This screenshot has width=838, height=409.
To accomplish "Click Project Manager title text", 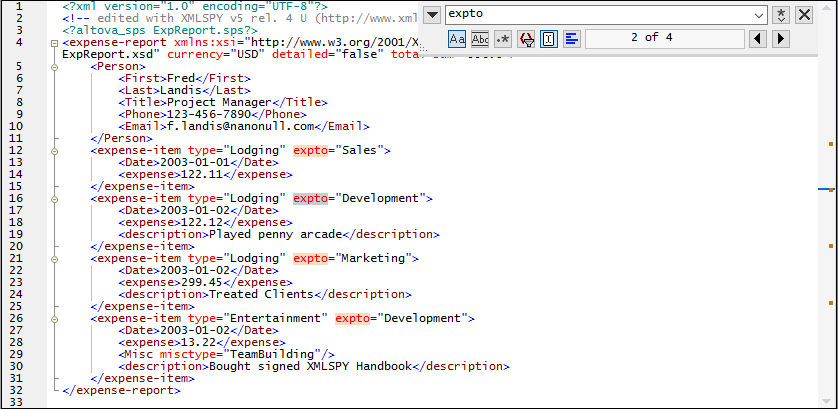I will (220, 103).
